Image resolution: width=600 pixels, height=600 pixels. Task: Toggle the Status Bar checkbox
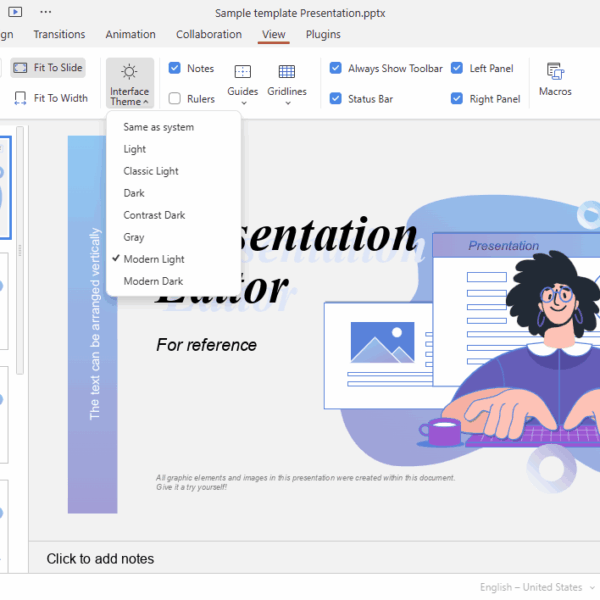(x=336, y=98)
